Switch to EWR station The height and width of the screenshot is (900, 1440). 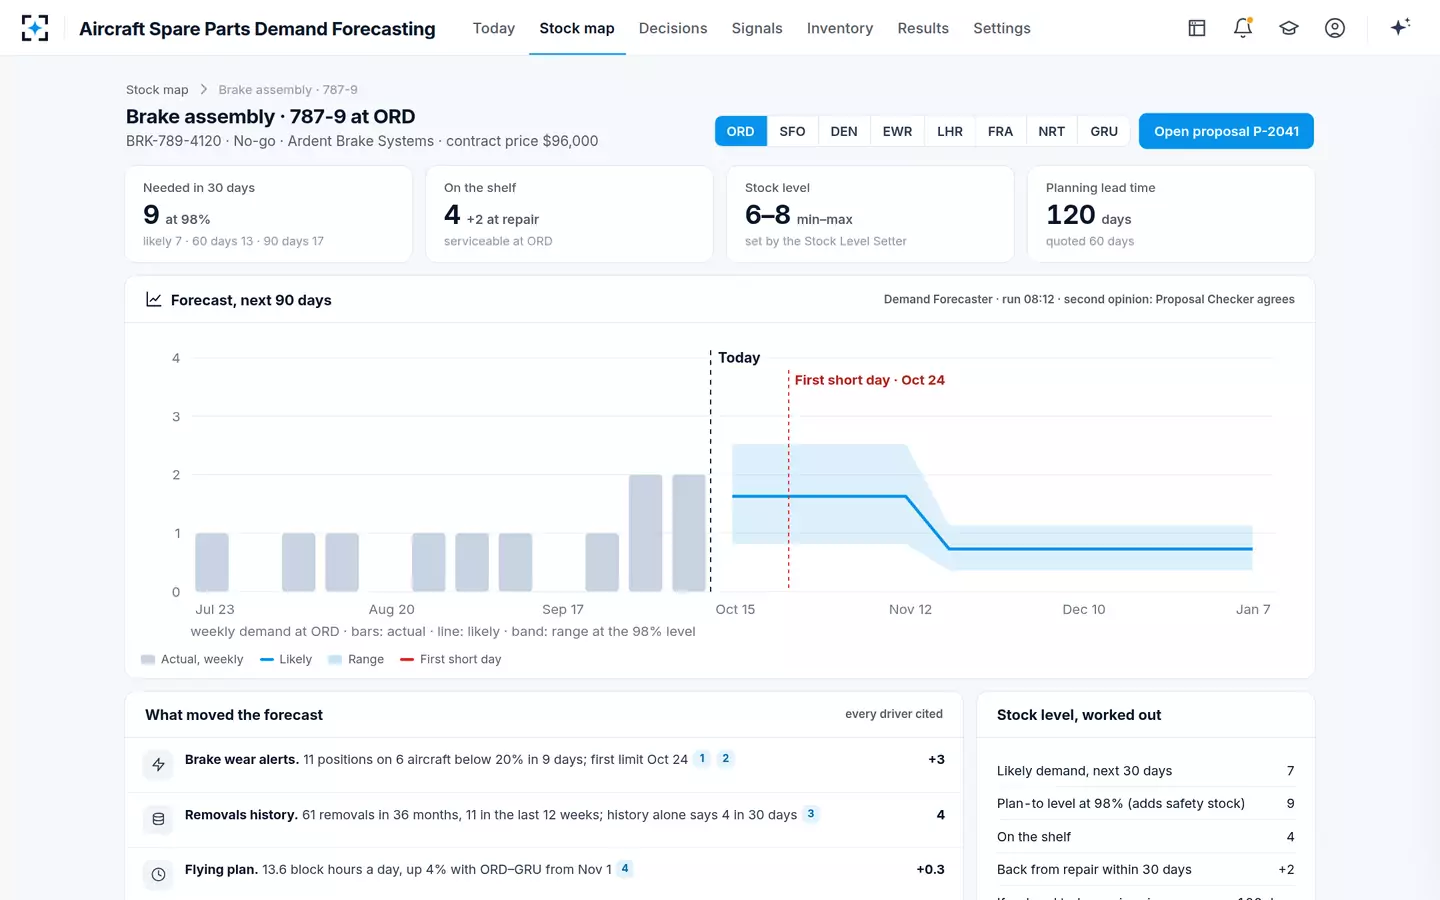click(897, 131)
